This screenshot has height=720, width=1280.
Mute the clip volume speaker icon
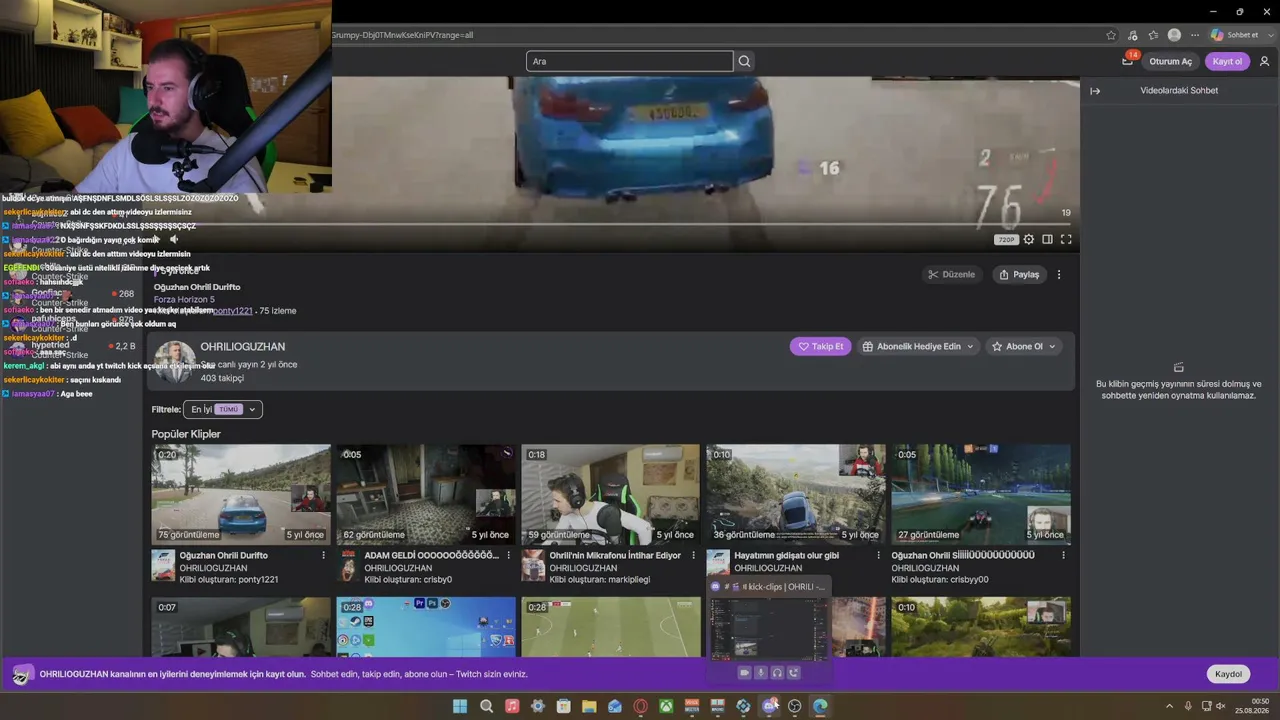click(x=174, y=240)
